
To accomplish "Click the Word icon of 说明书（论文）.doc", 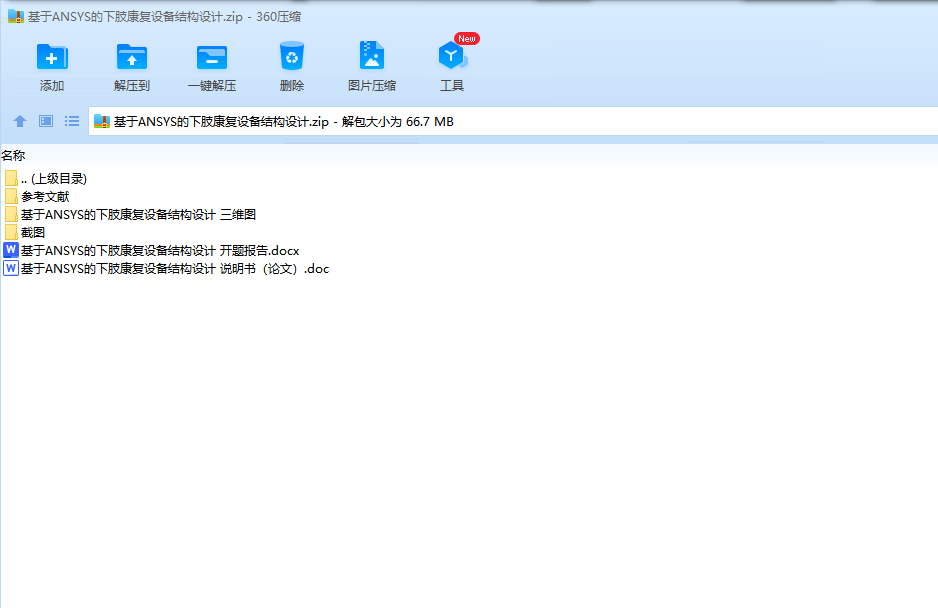I will (x=11, y=268).
